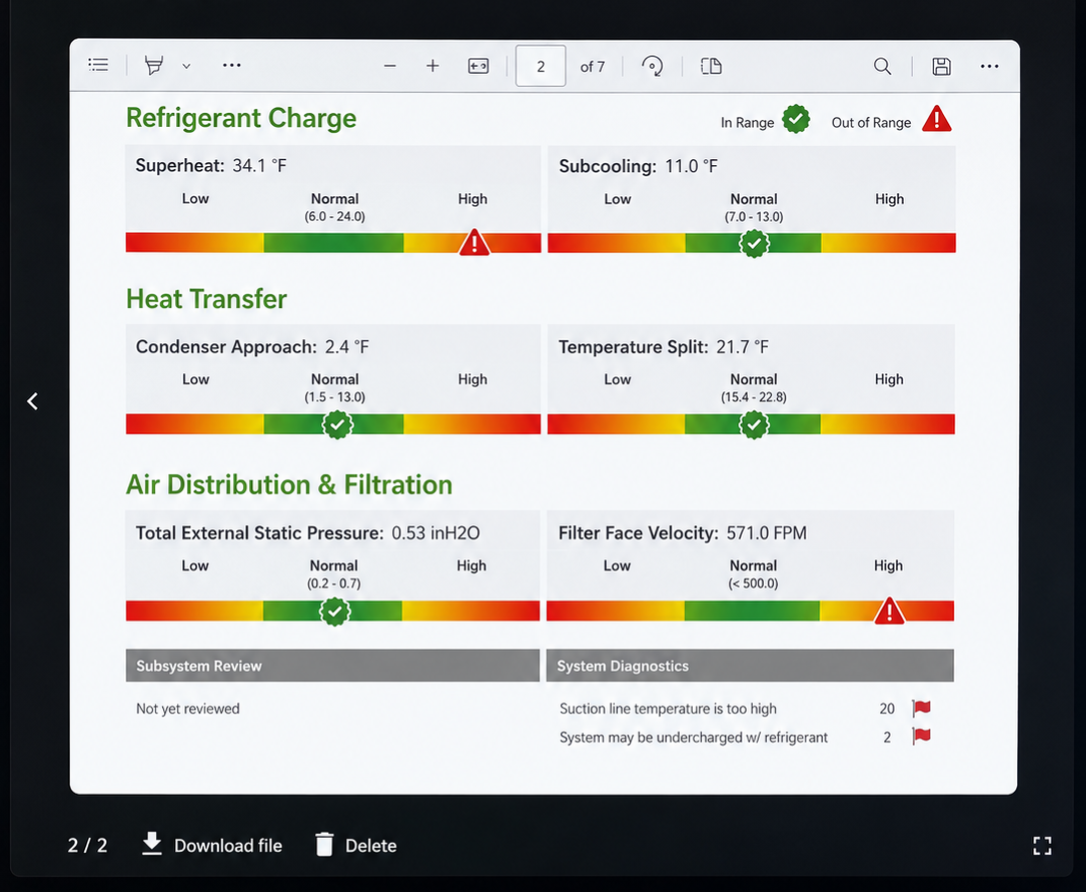
Task: Click the Condenser Approach check marker
Action: (337, 425)
